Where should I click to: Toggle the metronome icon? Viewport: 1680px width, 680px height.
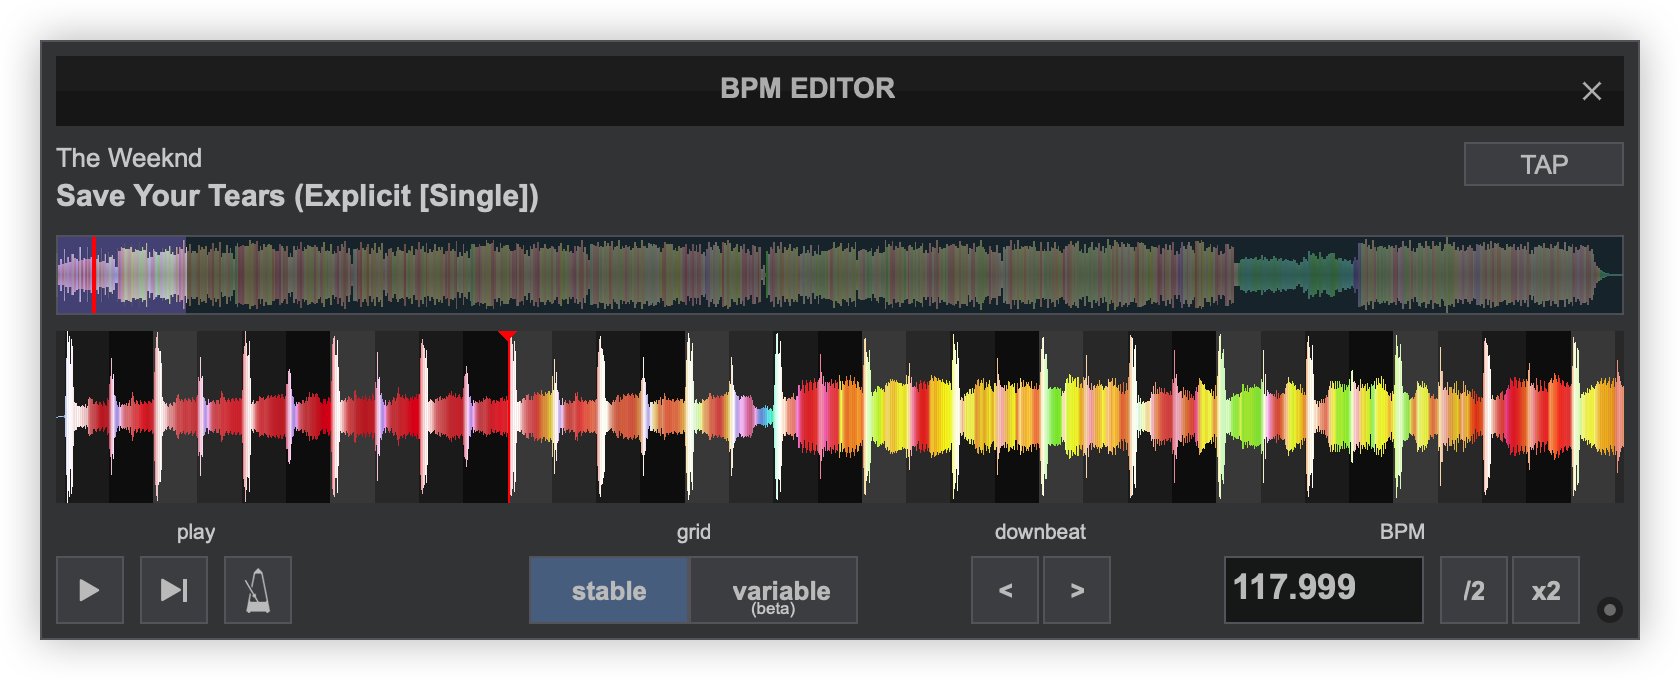click(258, 590)
